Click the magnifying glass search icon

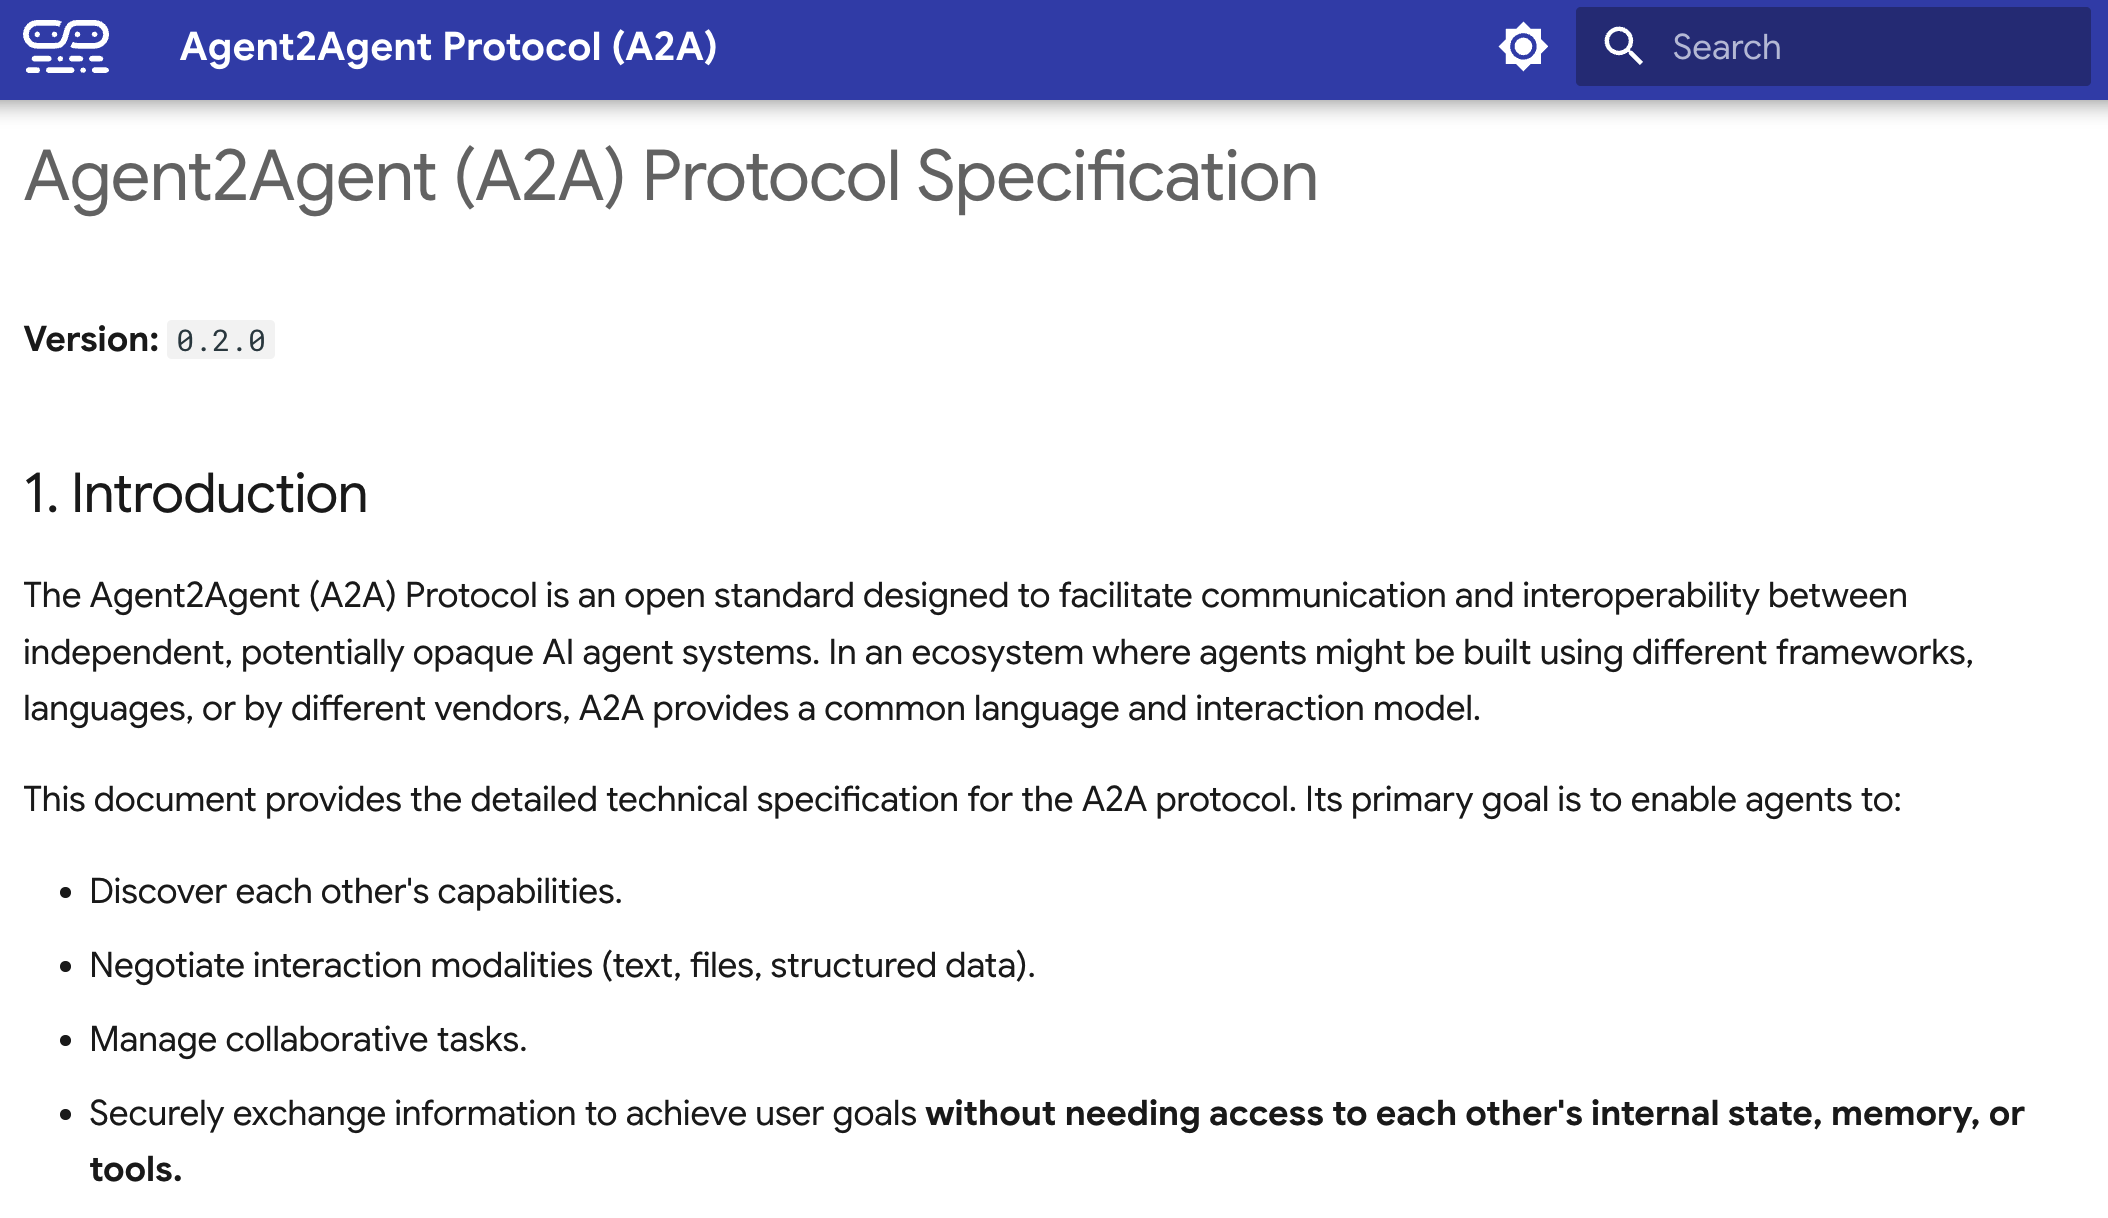click(x=1622, y=47)
